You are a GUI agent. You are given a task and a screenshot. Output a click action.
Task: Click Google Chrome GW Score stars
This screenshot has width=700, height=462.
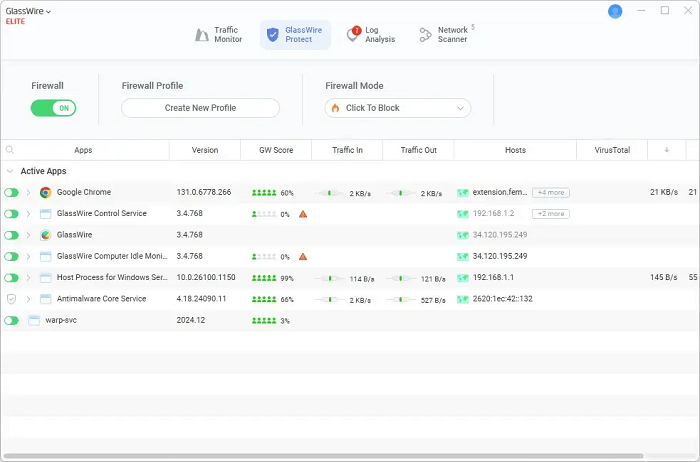264,193
